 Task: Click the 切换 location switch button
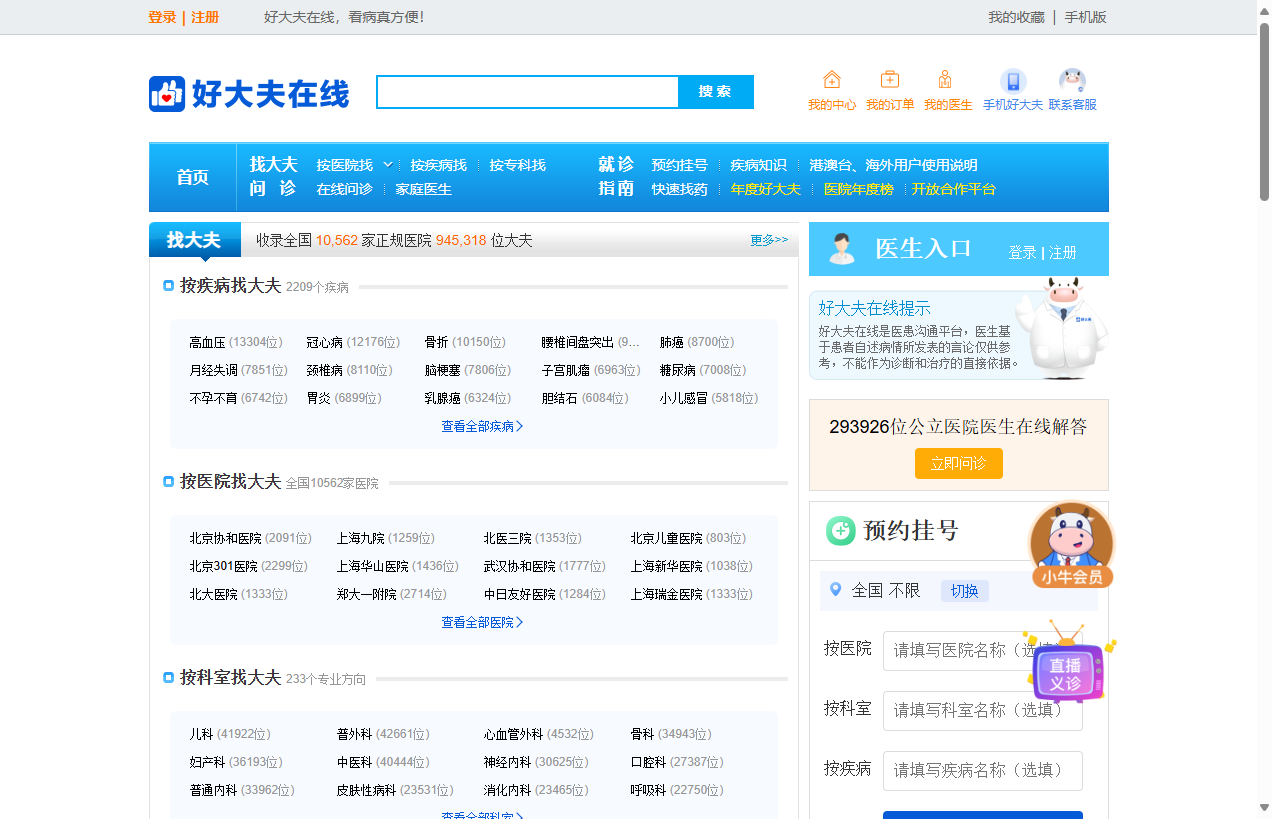pos(964,591)
